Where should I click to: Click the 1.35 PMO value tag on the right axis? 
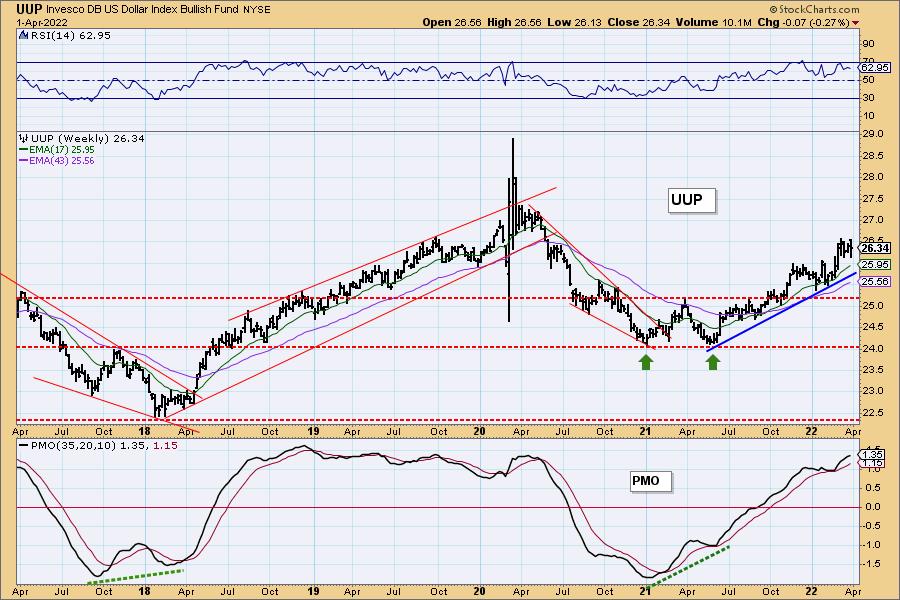(x=873, y=454)
